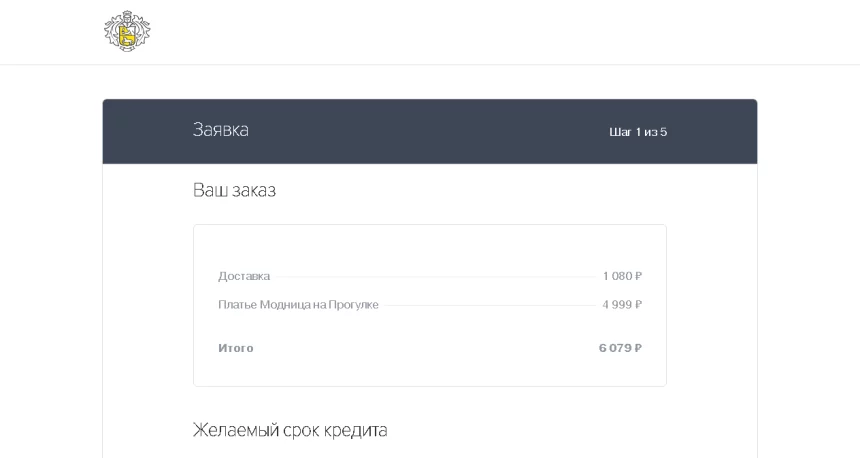The width and height of the screenshot is (860, 458).
Task: Click the Tinkoff bank crest logo
Action: click(126, 31)
